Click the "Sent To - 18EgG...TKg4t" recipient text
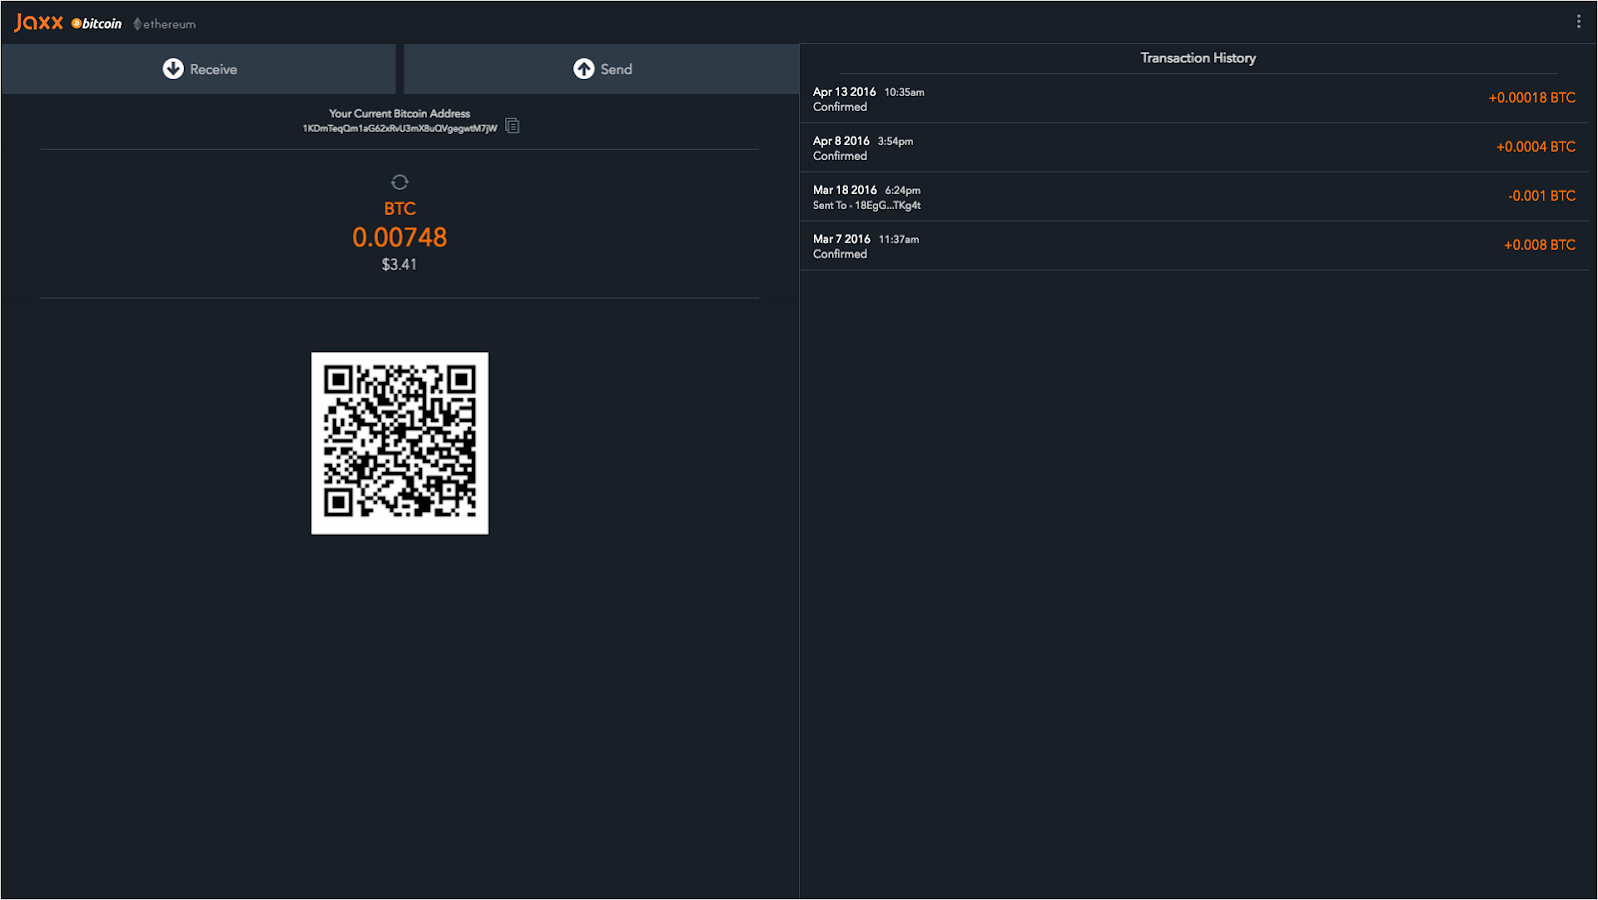 (867, 205)
